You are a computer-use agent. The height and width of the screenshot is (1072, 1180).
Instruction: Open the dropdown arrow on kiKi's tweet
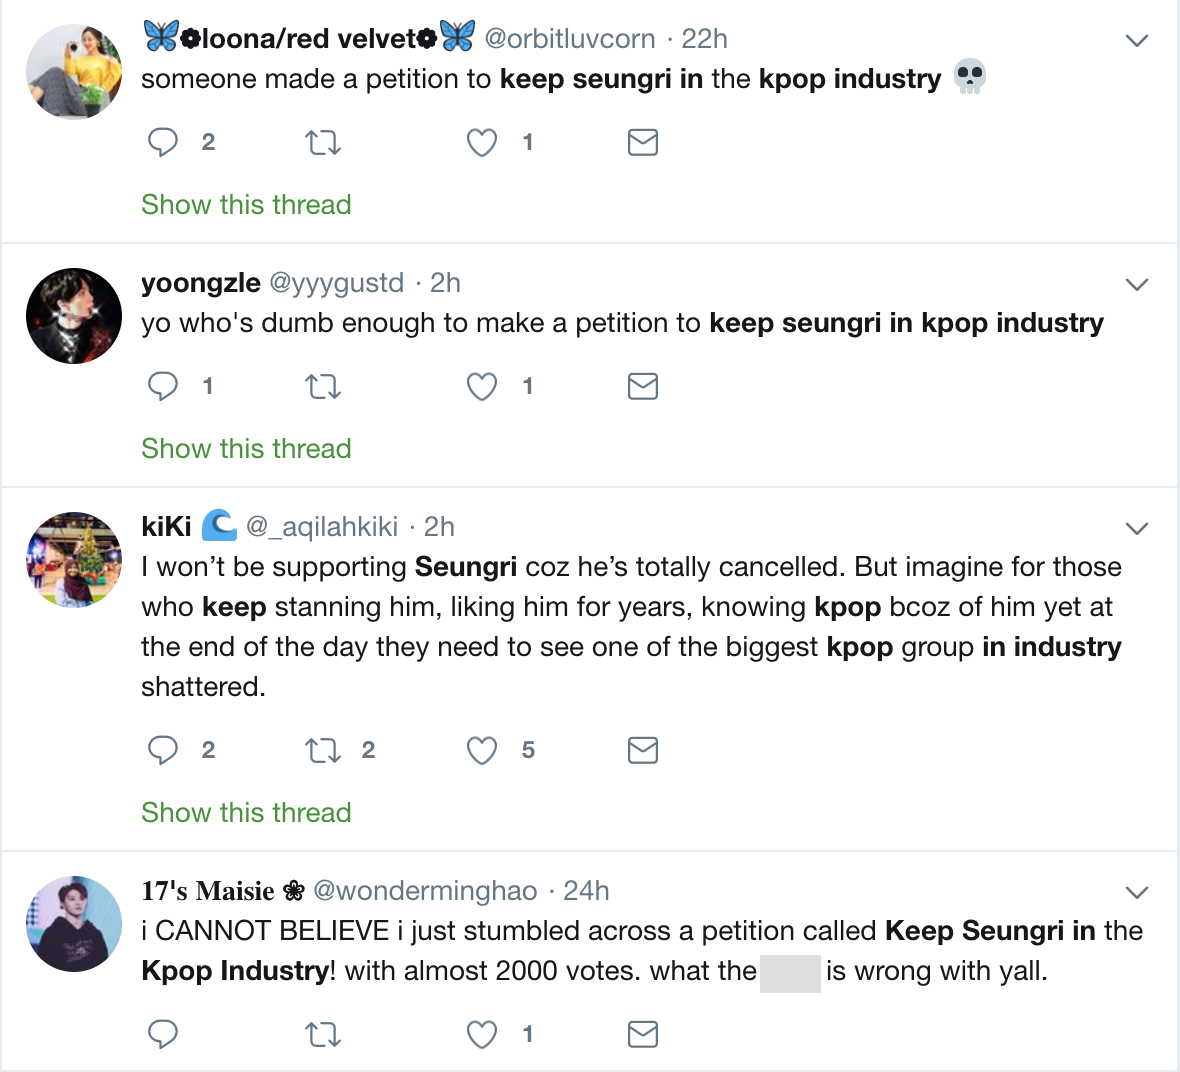[x=1136, y=529]
